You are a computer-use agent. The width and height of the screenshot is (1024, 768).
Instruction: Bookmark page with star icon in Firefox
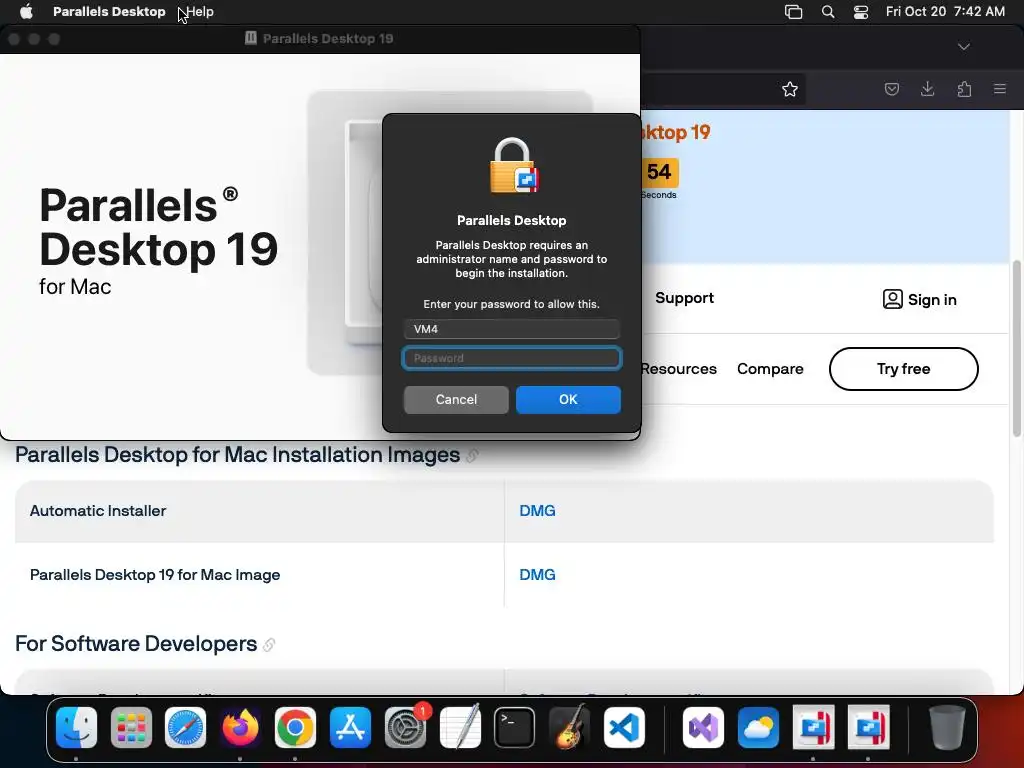coord(790,89)
